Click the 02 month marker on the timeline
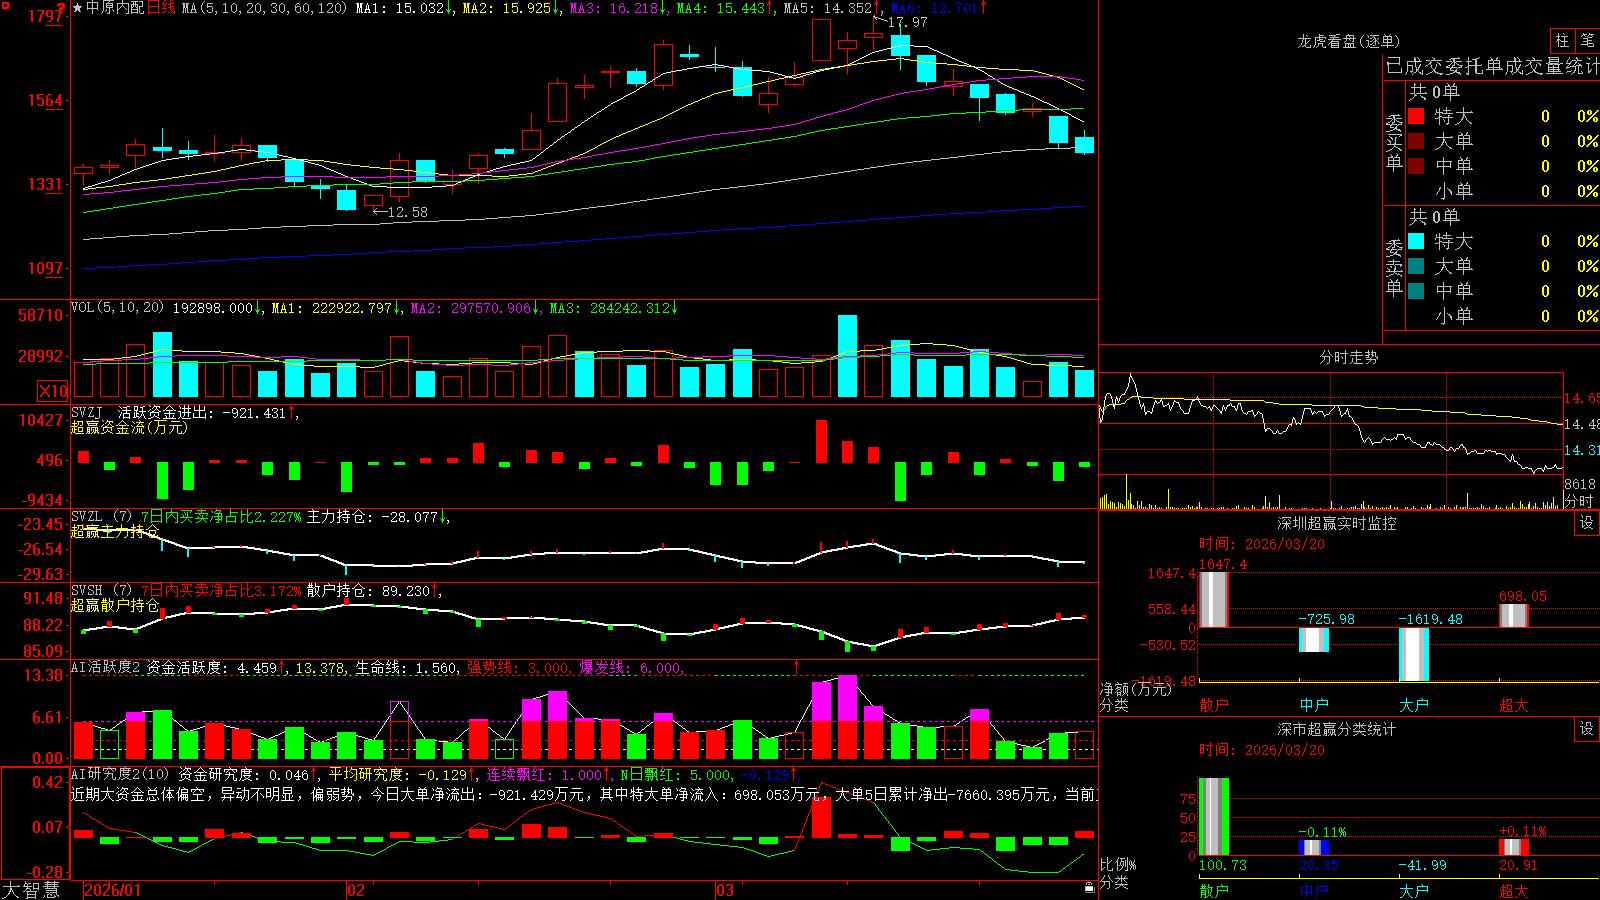 point(355,890)
